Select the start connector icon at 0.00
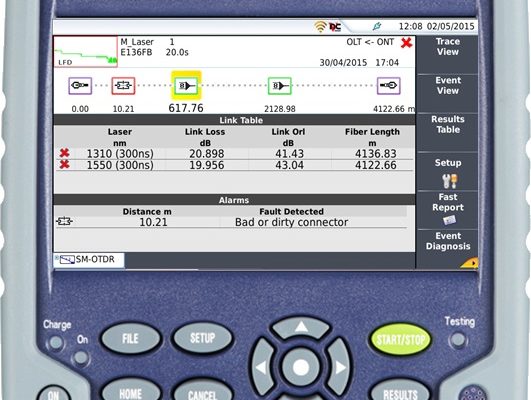531x400 pixels. coord(80,86)
